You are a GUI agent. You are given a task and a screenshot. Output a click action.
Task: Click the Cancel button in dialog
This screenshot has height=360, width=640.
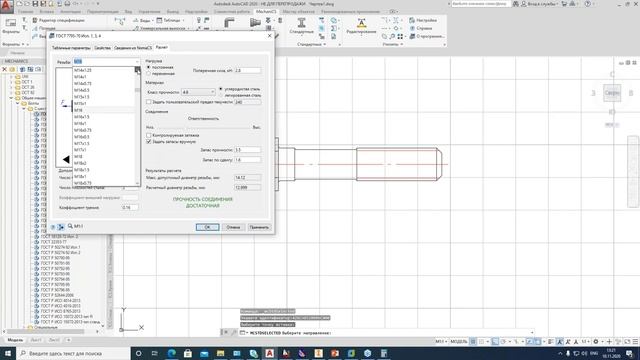click(x=233, y=227)
